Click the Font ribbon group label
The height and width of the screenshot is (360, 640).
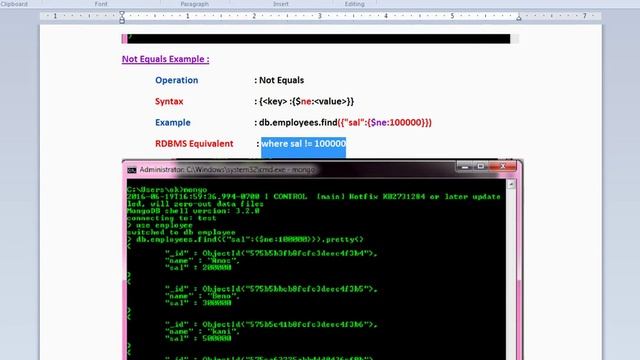click(x=101, y=4)
